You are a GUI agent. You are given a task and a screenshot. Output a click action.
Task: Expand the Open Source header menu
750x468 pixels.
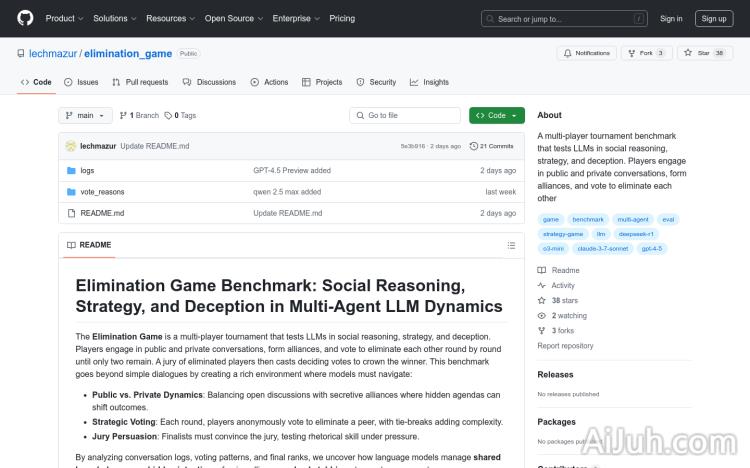tap(233, 18)
